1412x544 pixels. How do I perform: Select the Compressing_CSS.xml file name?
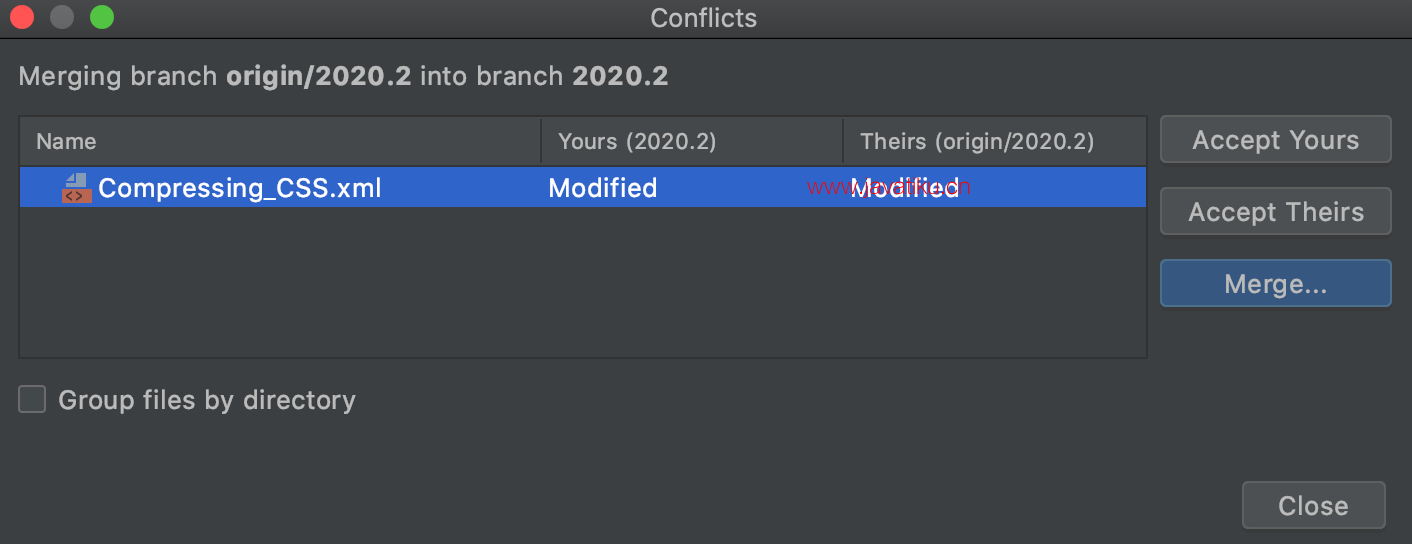tap(240, 188)
